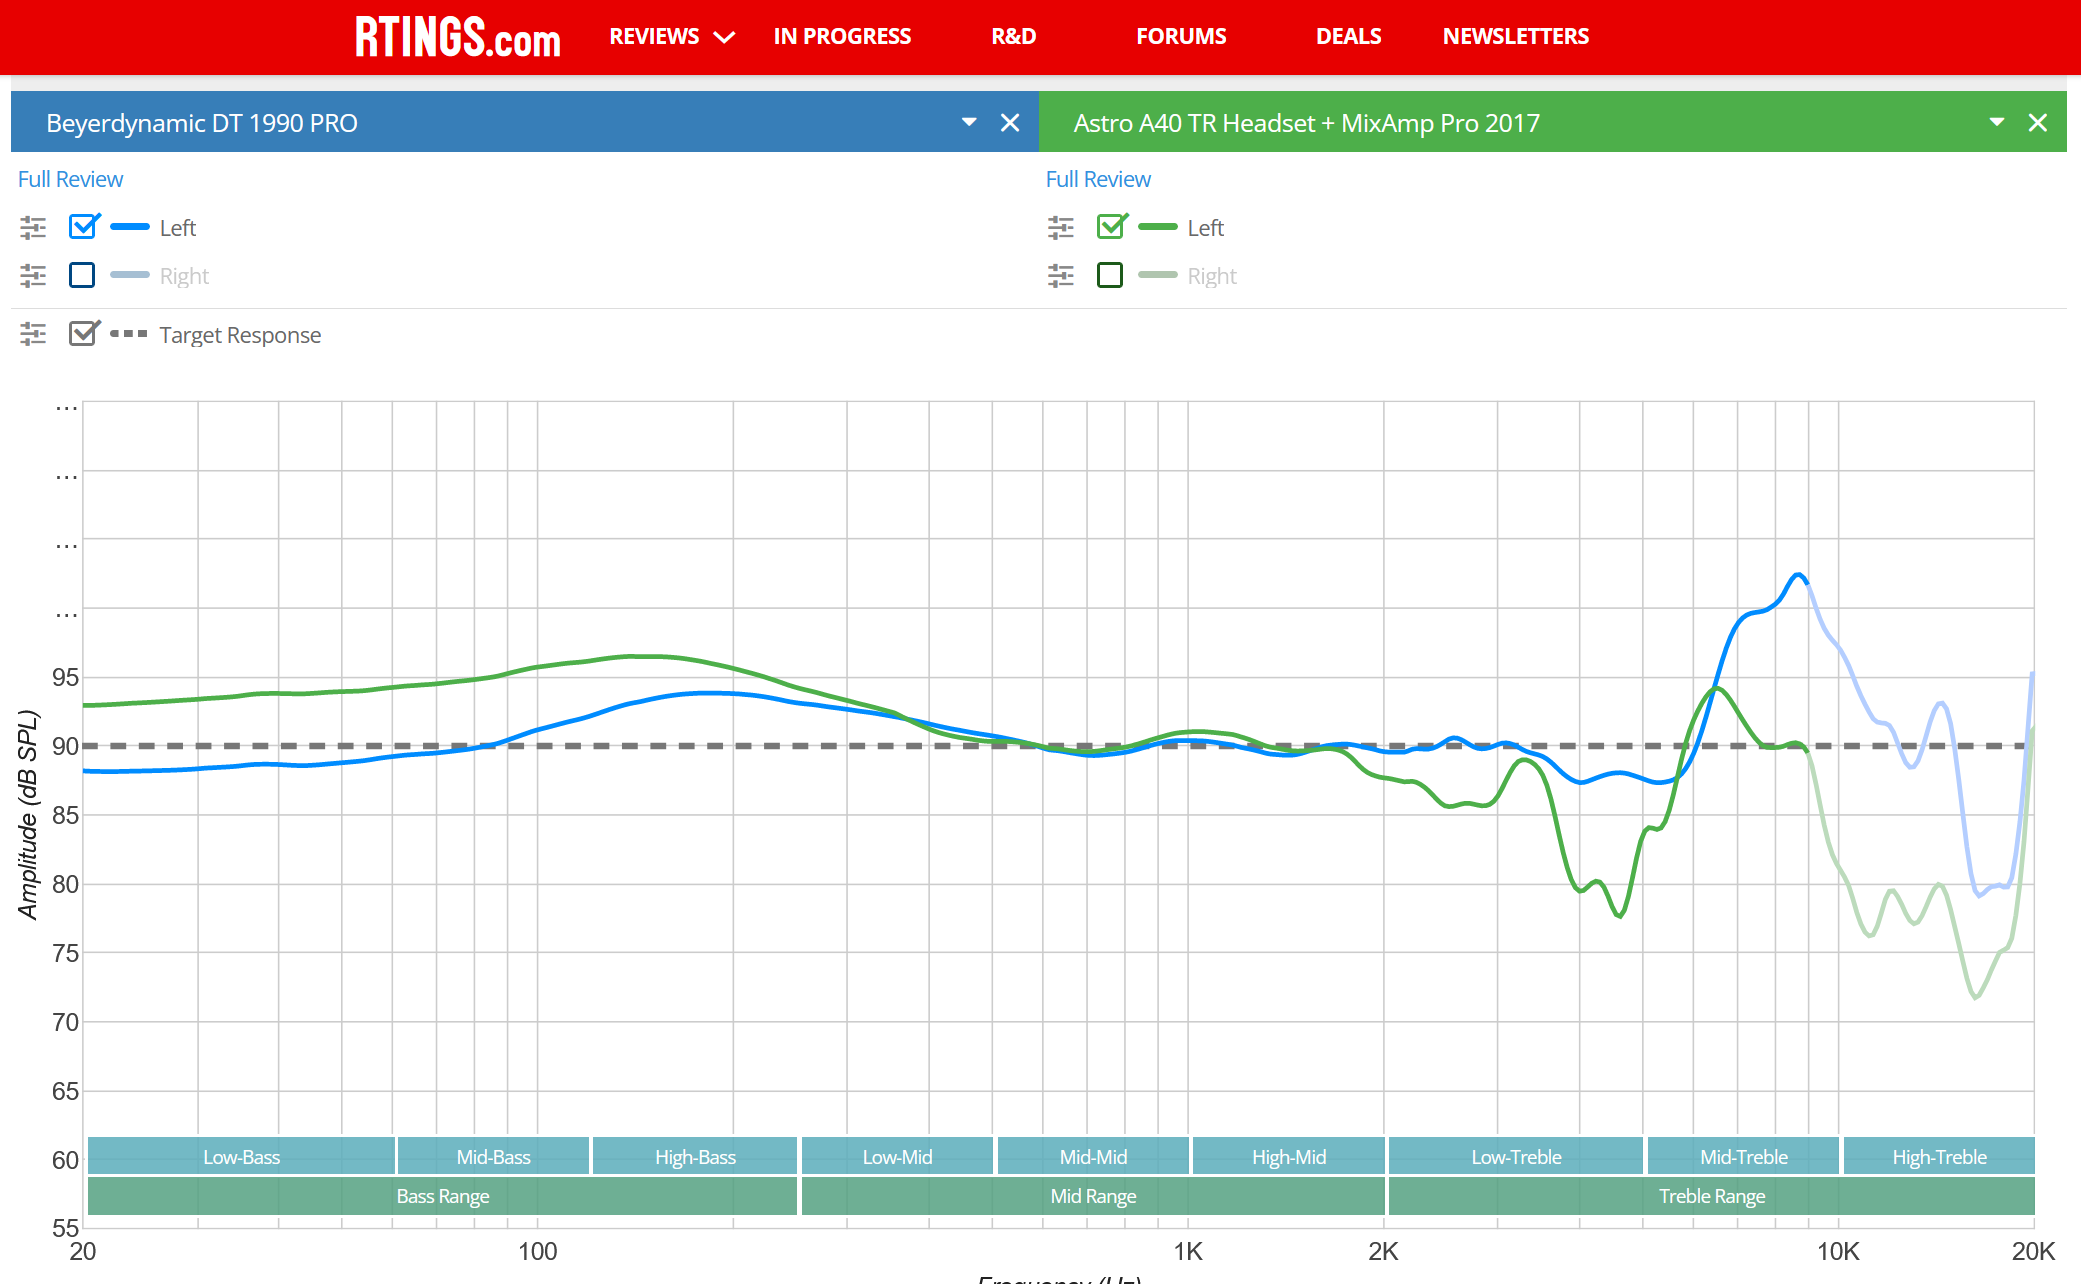The height and width of the screenshot is (1284, 2081).
Task: Uncheck the Beyerdynamic Left channel checkbox
Action: pos(83,227)
